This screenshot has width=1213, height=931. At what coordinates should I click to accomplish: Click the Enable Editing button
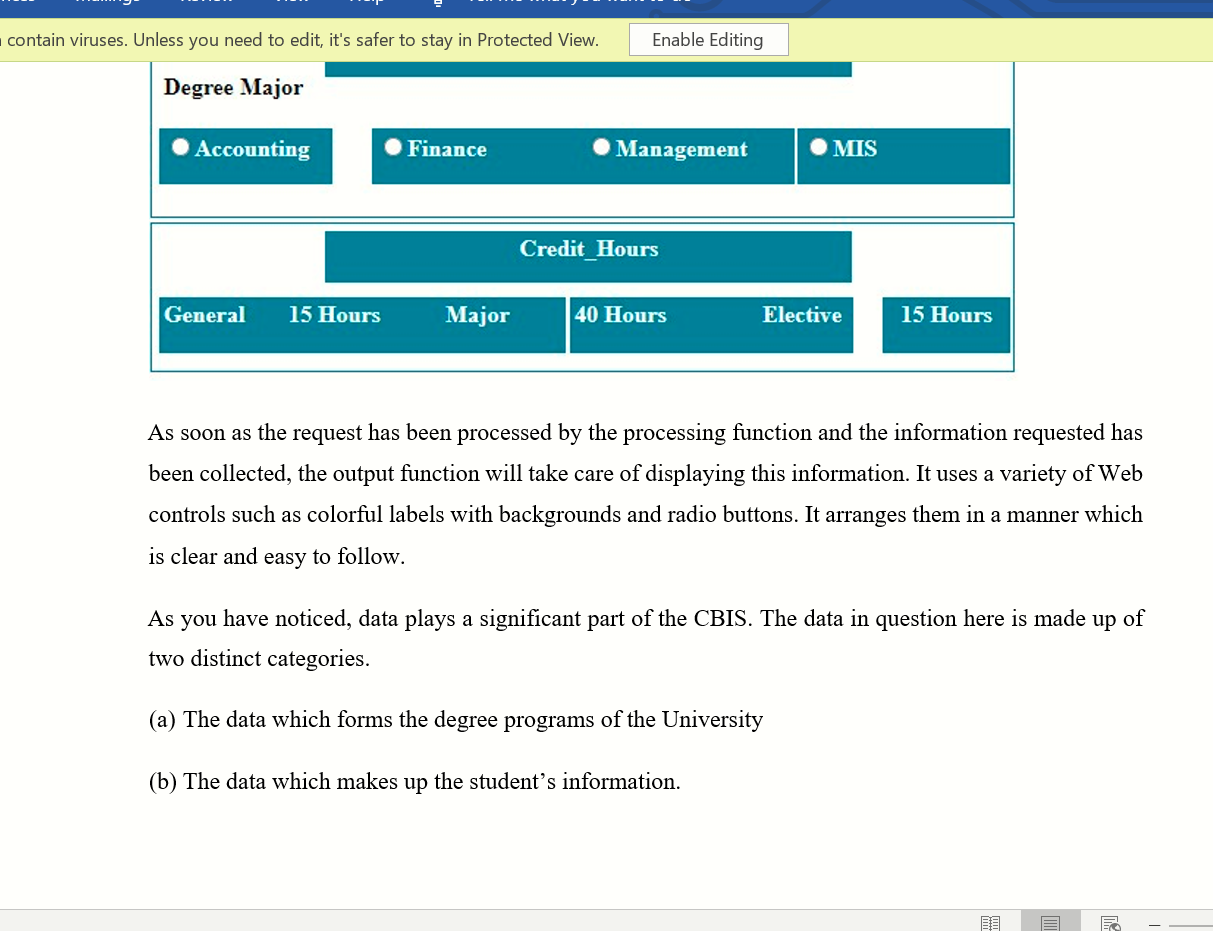pyautogui.click(x=708, y=40)
